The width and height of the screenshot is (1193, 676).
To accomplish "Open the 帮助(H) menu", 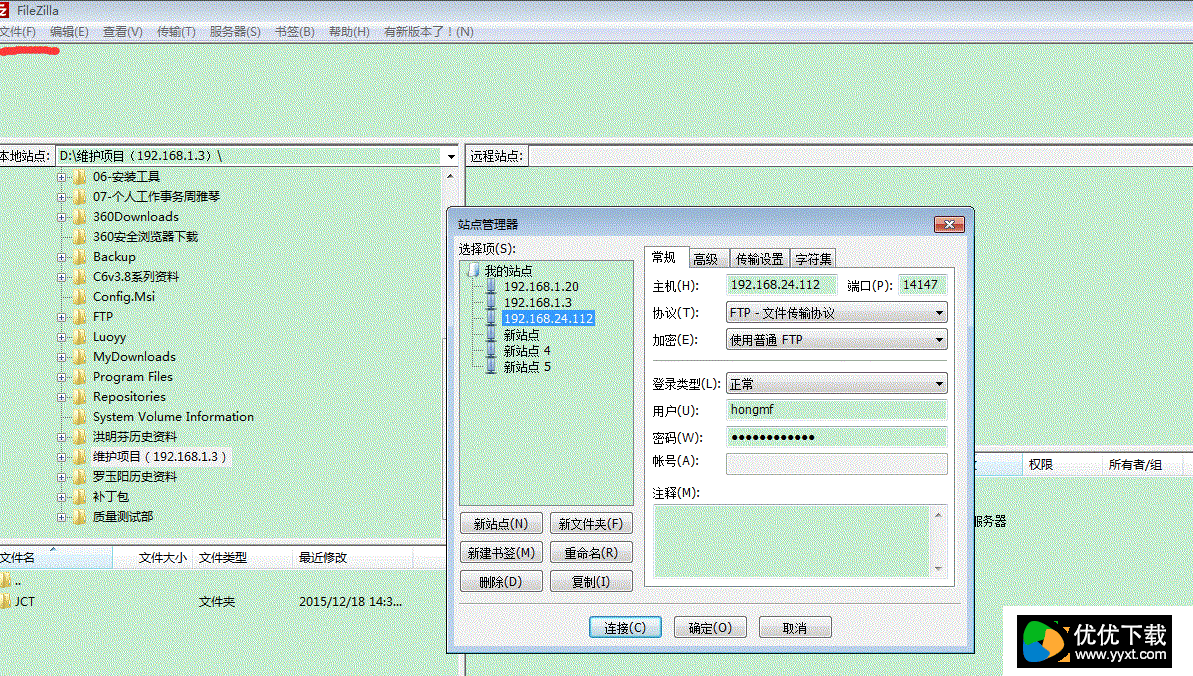I will [x=349, y=32].
